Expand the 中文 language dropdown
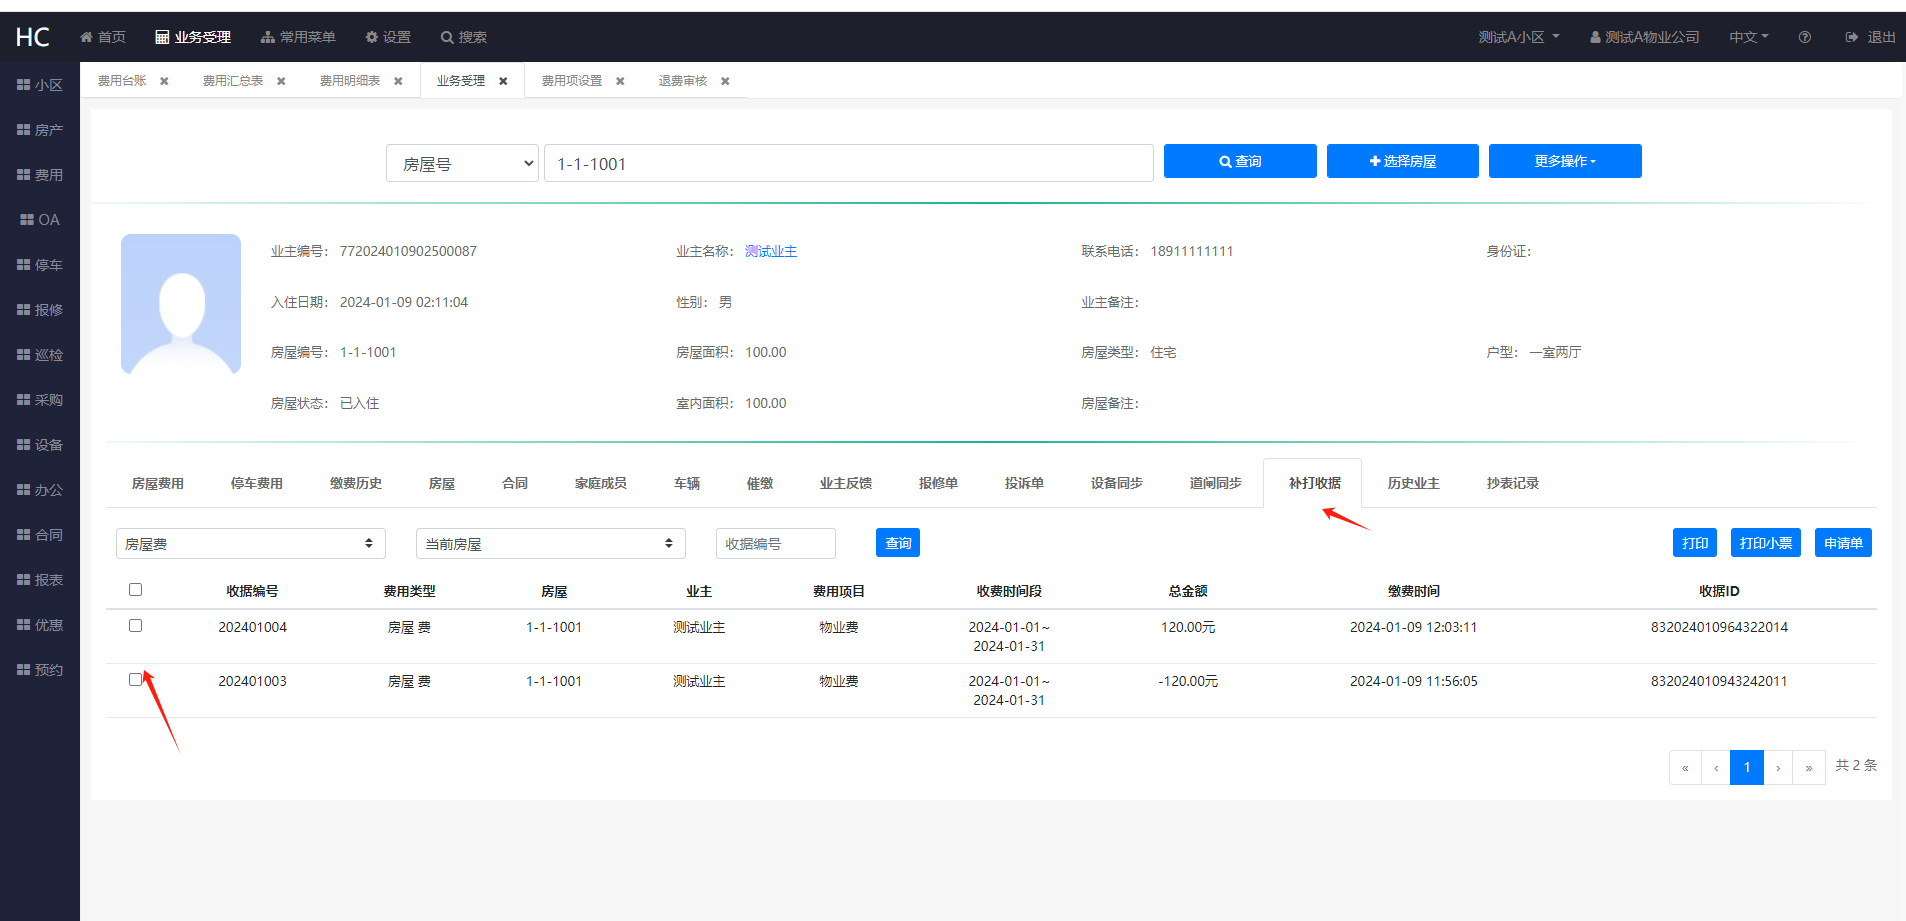Screen dimensions: 1906x921 1749,37
